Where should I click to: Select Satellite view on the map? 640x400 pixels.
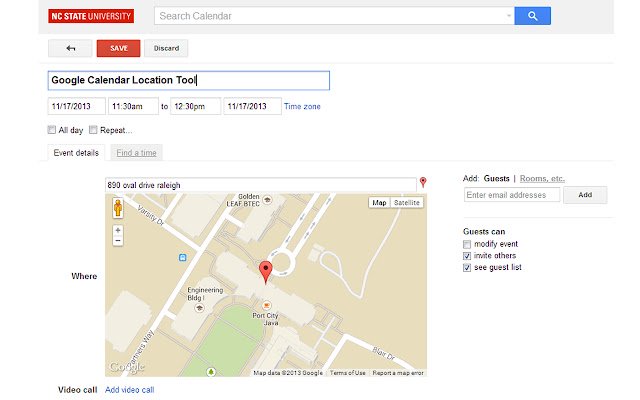(407, 202)
